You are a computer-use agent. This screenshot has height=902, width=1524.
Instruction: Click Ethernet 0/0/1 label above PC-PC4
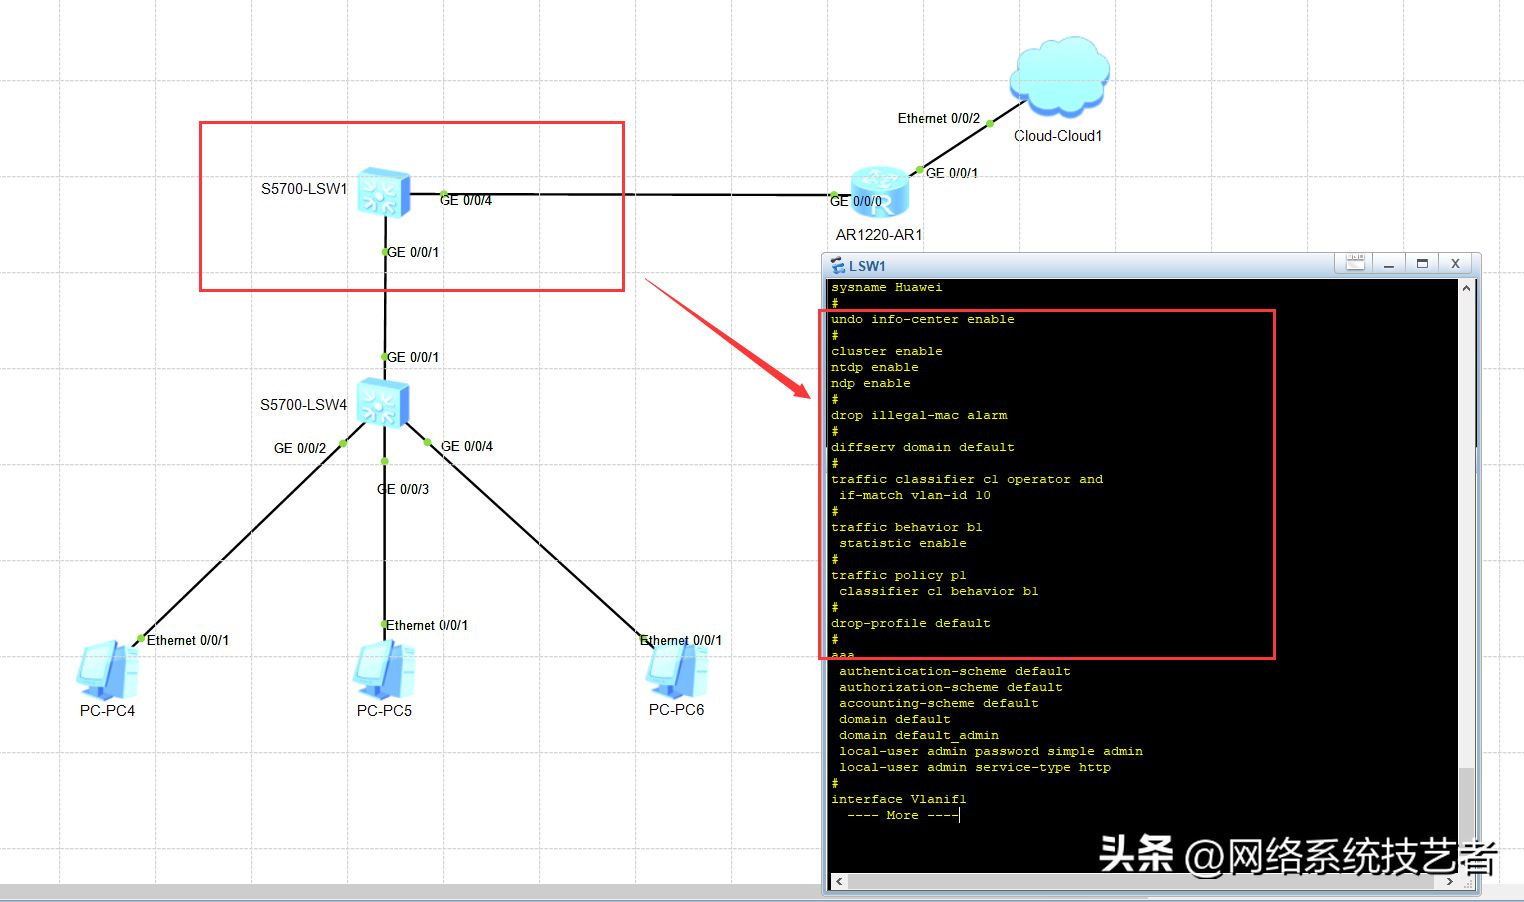coord(188,641)
